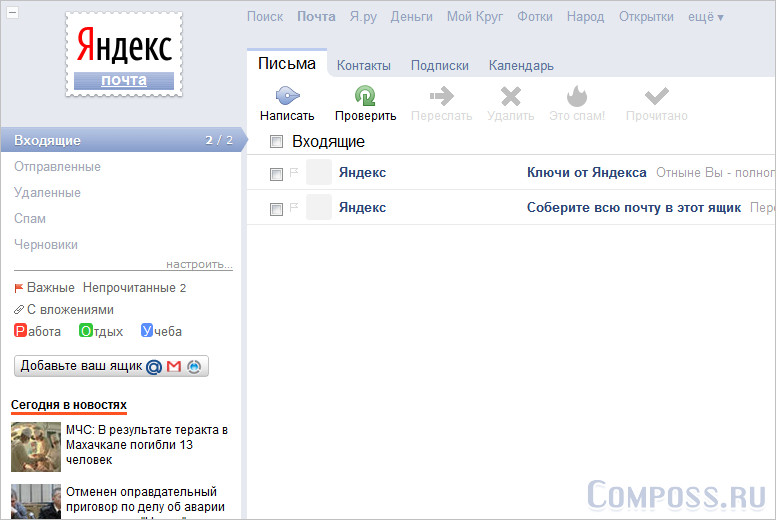Click the Это спам! flame icon
This screenshot has height=520, width=776.
pos(577,96)
